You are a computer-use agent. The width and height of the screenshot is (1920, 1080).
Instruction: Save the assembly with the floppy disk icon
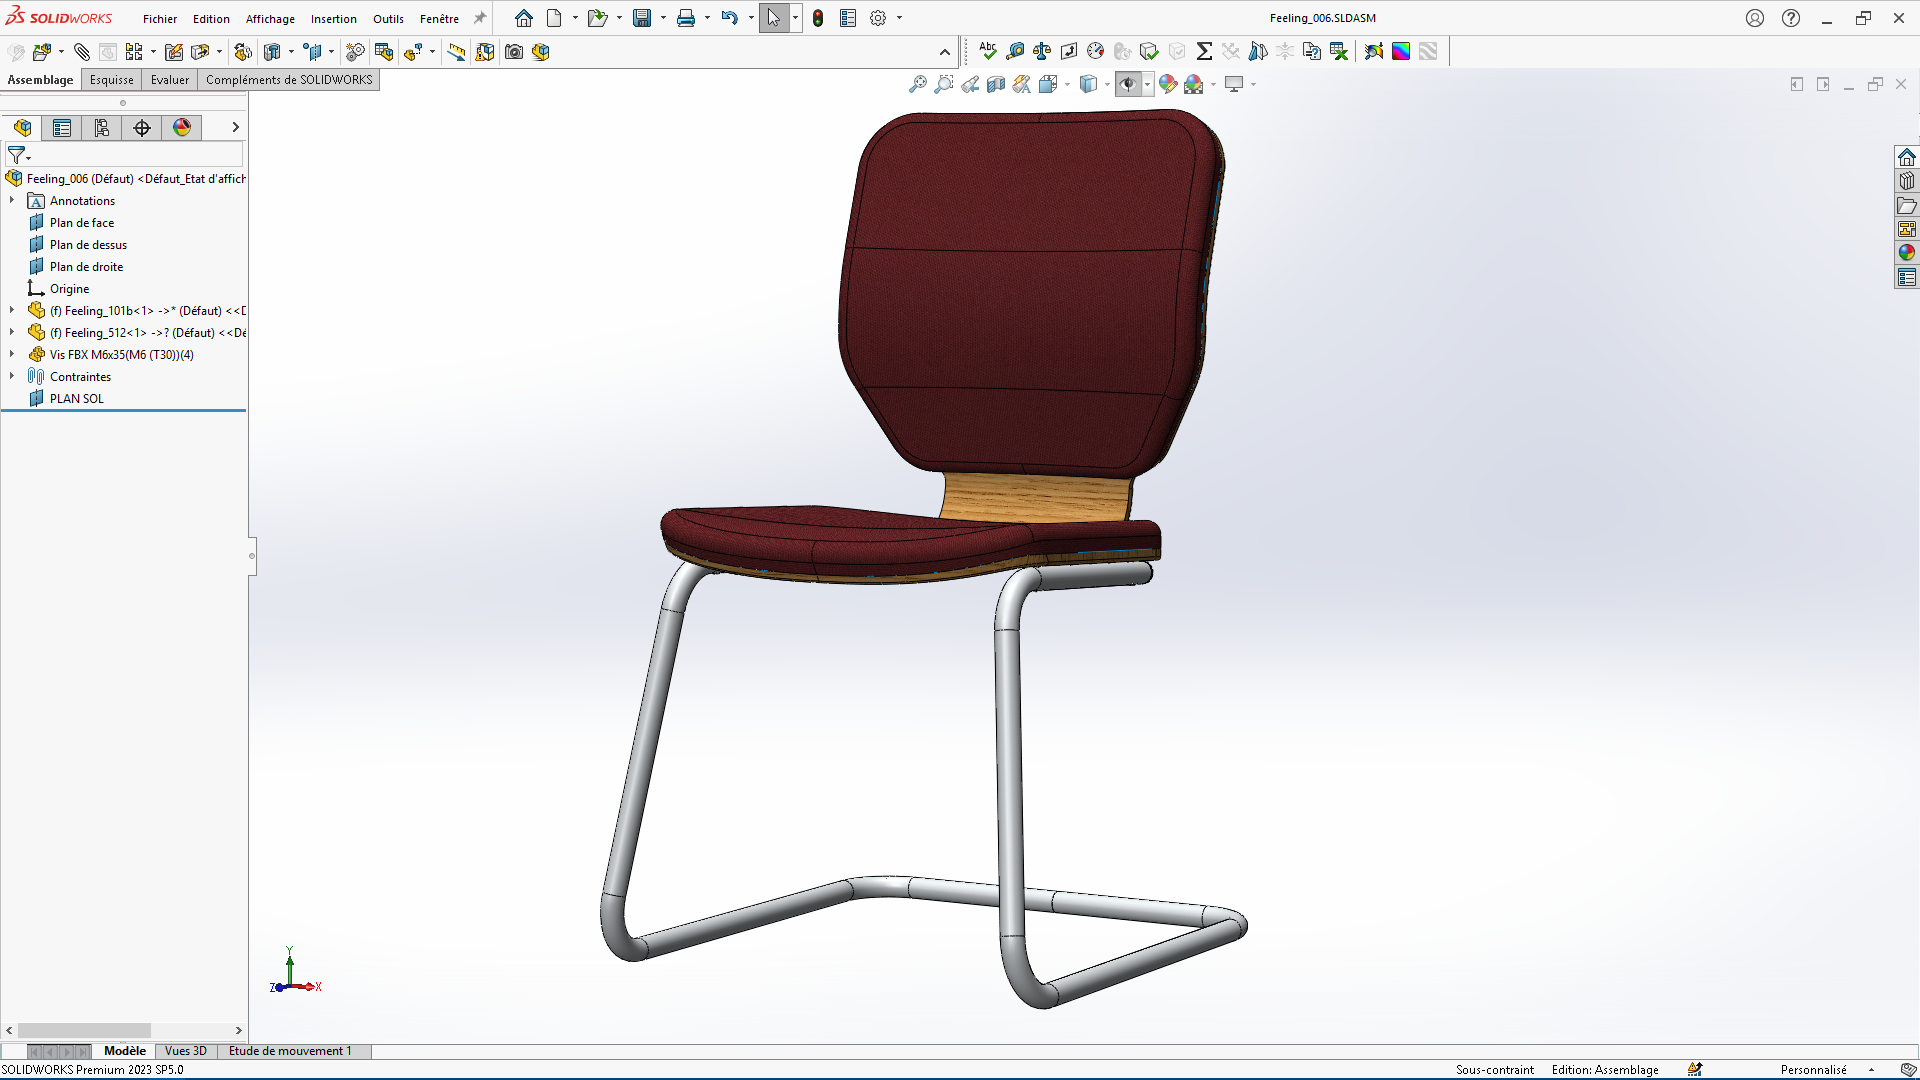pyautogui.click(x=642, y=18)
